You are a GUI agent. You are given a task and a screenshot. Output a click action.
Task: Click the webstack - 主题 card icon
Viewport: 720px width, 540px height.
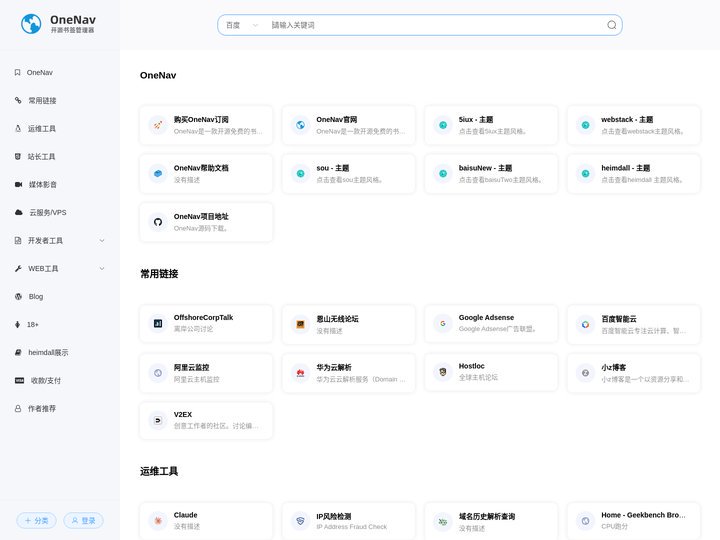pos(585,125)
